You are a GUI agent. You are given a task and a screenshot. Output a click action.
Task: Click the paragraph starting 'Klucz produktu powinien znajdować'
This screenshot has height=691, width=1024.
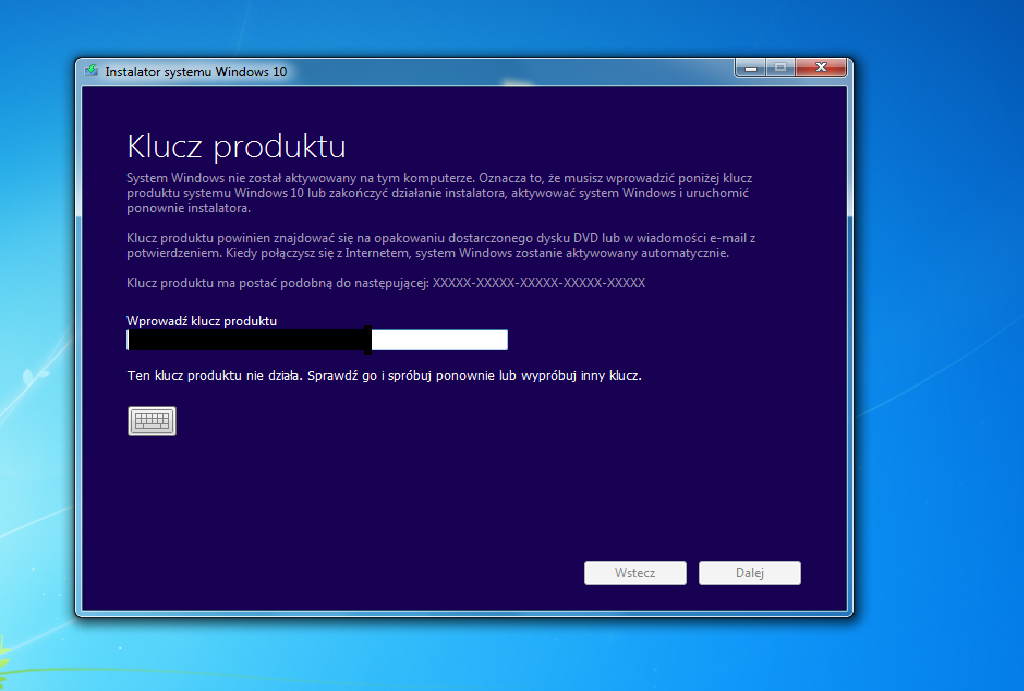coord(441,246)
